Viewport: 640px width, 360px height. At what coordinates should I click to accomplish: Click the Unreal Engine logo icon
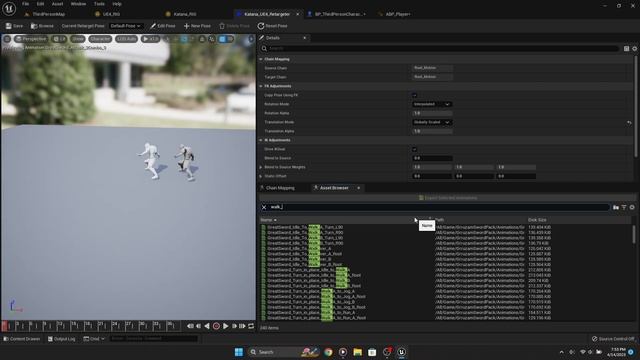coord(9,8)
